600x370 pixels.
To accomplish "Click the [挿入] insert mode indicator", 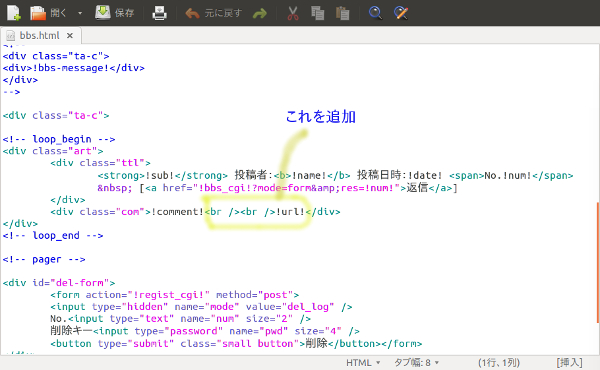I will coord(569,362).
